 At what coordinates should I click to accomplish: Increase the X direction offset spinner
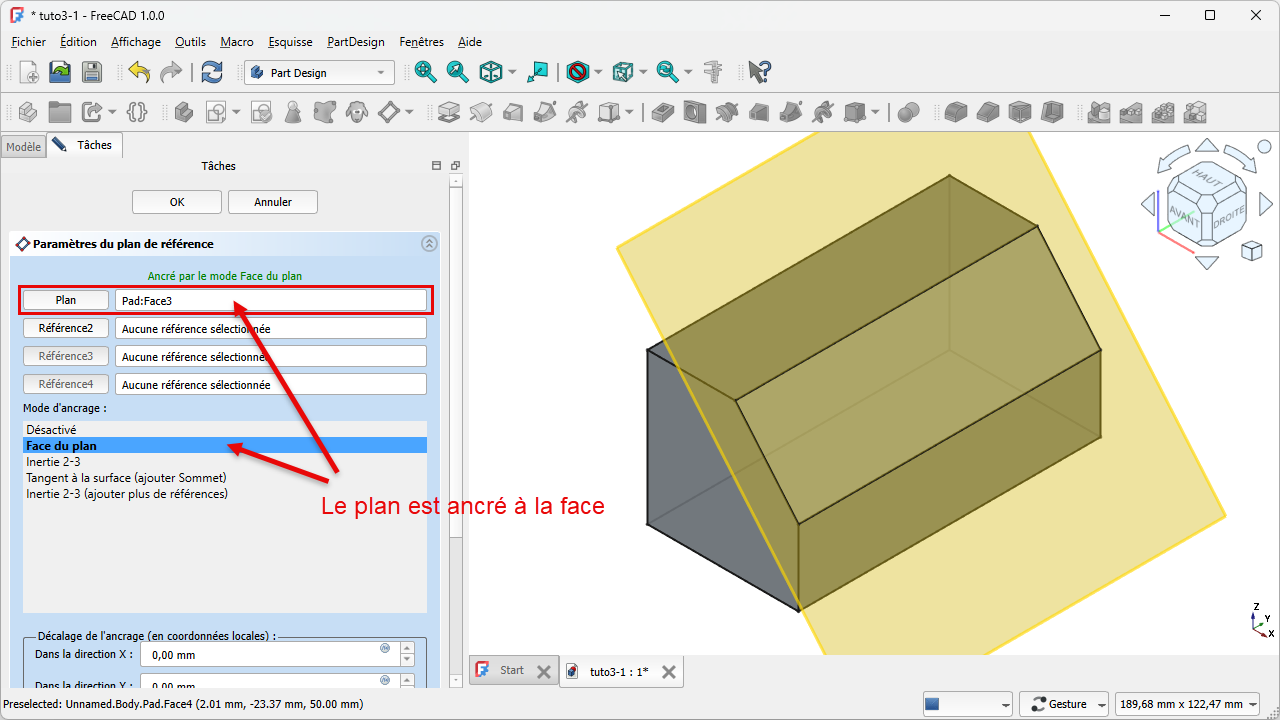pyautogui.click(x=407, y=649)
